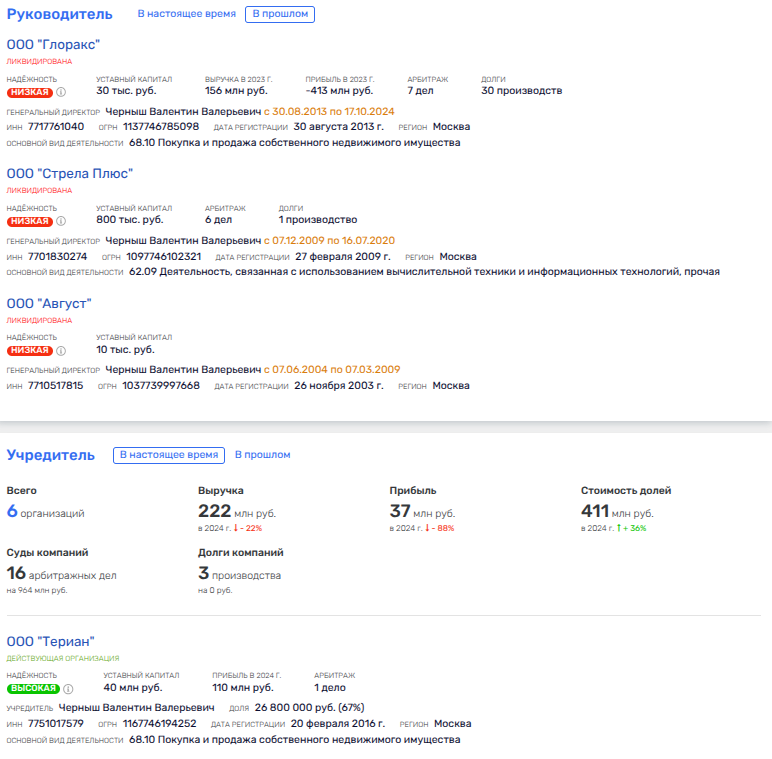772x759 pixels.
Task: Click info icon next to Глоракс reliability badge
Action: tap(61, 92)
